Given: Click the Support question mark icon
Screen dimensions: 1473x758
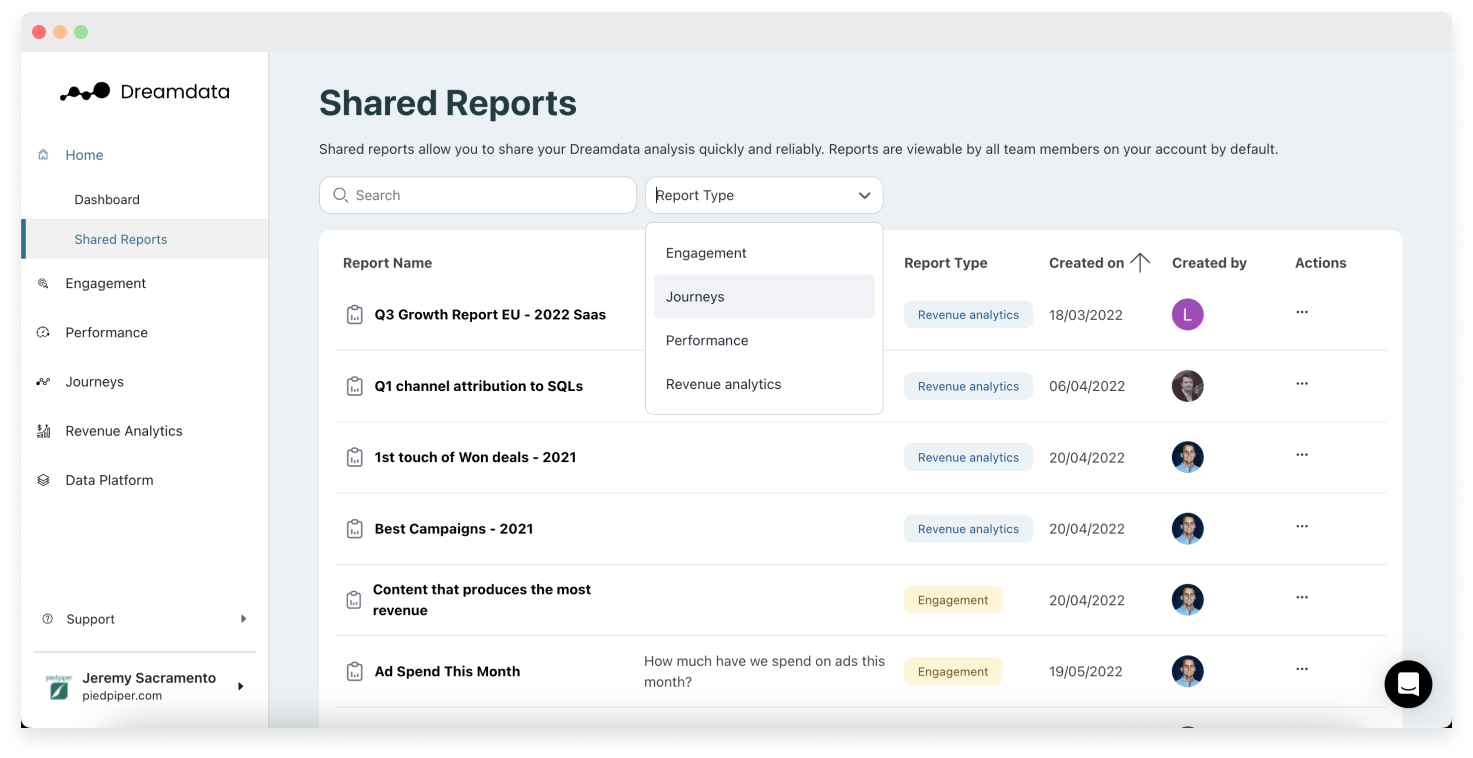Looking at the screenshot, I should pos(47,619).
